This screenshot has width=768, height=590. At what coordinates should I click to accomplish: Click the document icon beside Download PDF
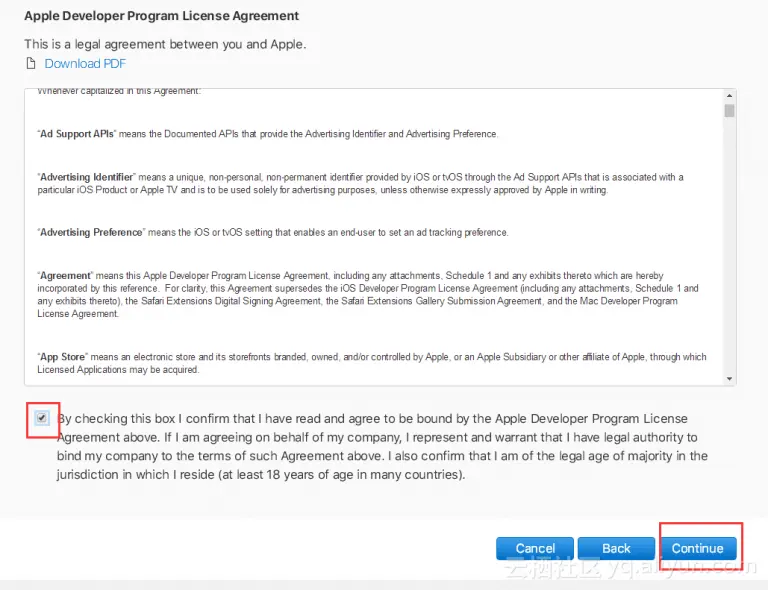(x=30, y=64)
